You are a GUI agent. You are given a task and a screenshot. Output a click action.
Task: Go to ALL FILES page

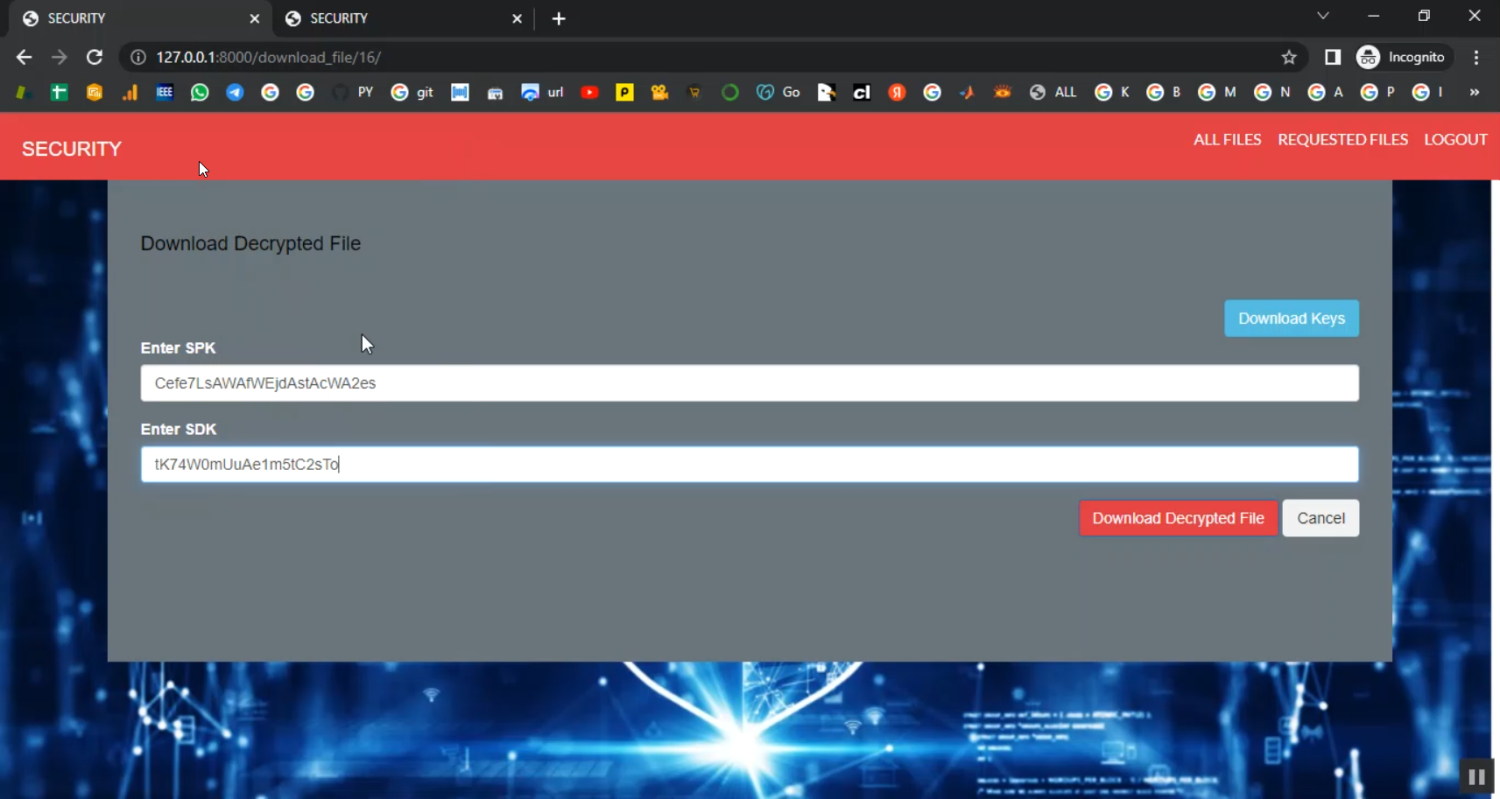1227,140
